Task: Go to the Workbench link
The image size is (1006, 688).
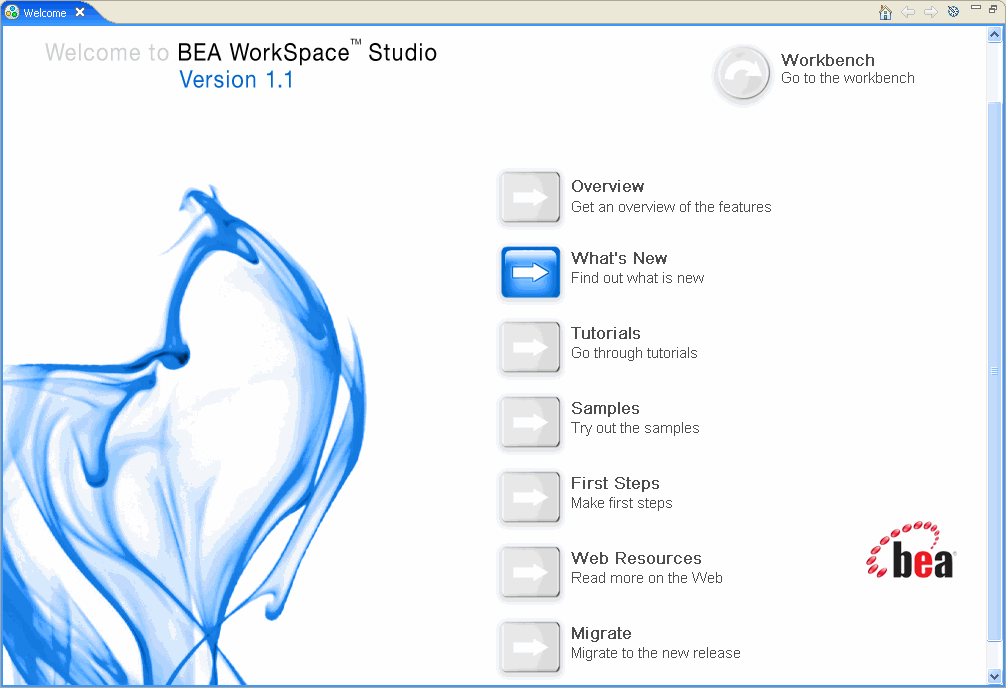Action: 828,60
